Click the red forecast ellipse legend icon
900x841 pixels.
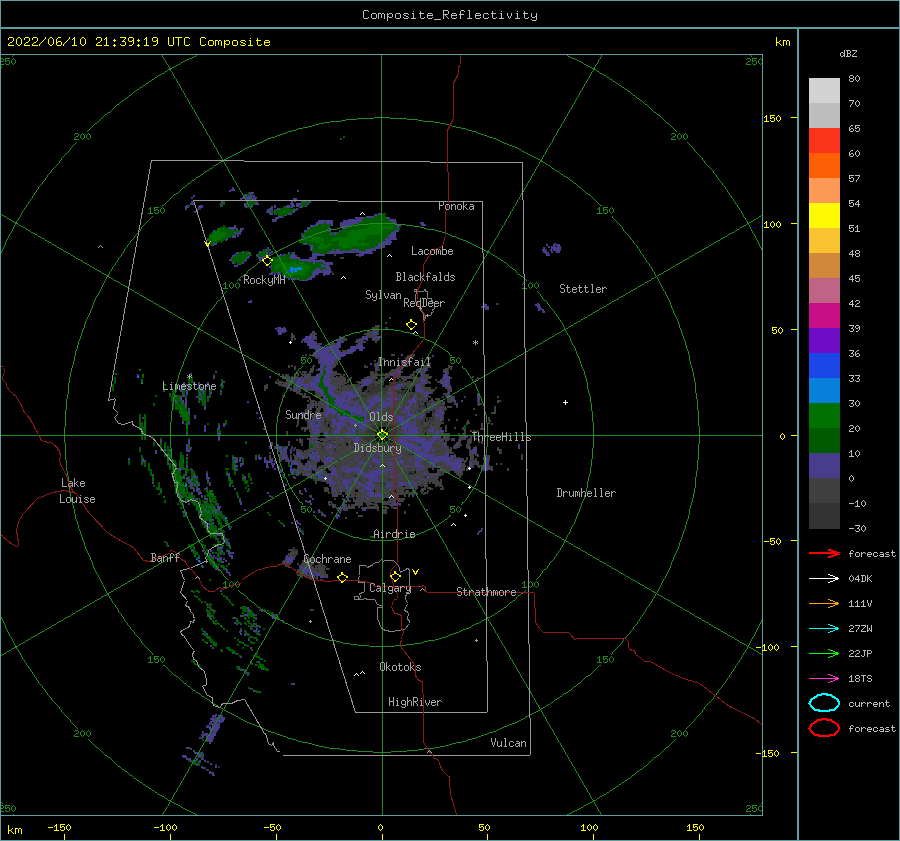[824, 728]
